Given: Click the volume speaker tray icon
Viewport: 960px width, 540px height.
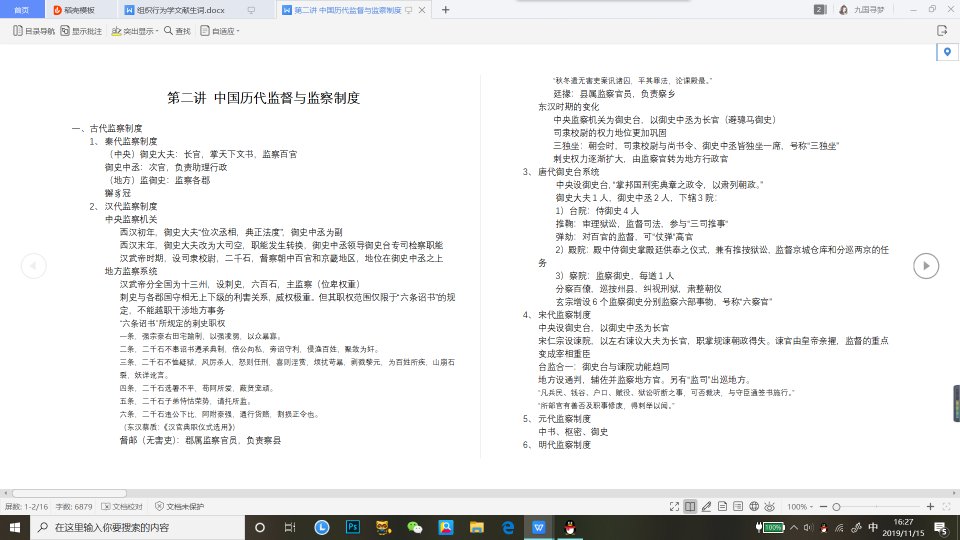Looking at the screenshot, I should (808, 527).
